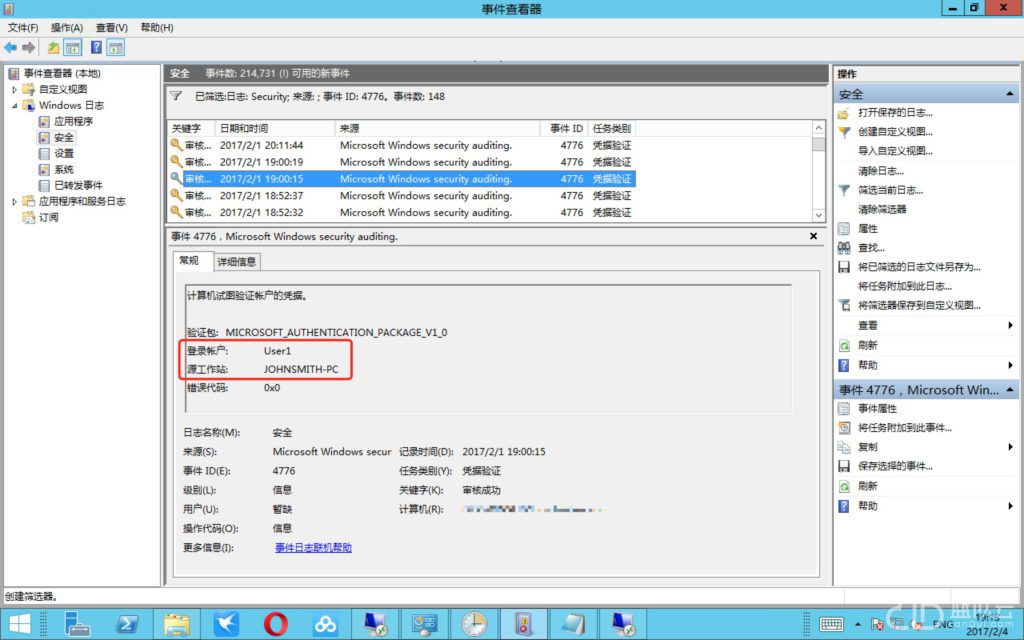Select the event row dated 2017/2/1 20:11:44
This screenshot has width=1024, height=640.
coord(402,145)
